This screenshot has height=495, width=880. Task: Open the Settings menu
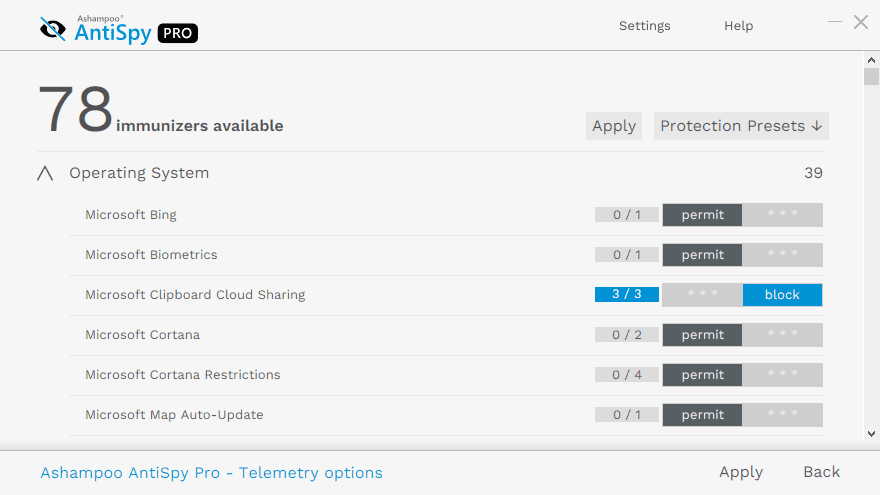coord(644,26)
